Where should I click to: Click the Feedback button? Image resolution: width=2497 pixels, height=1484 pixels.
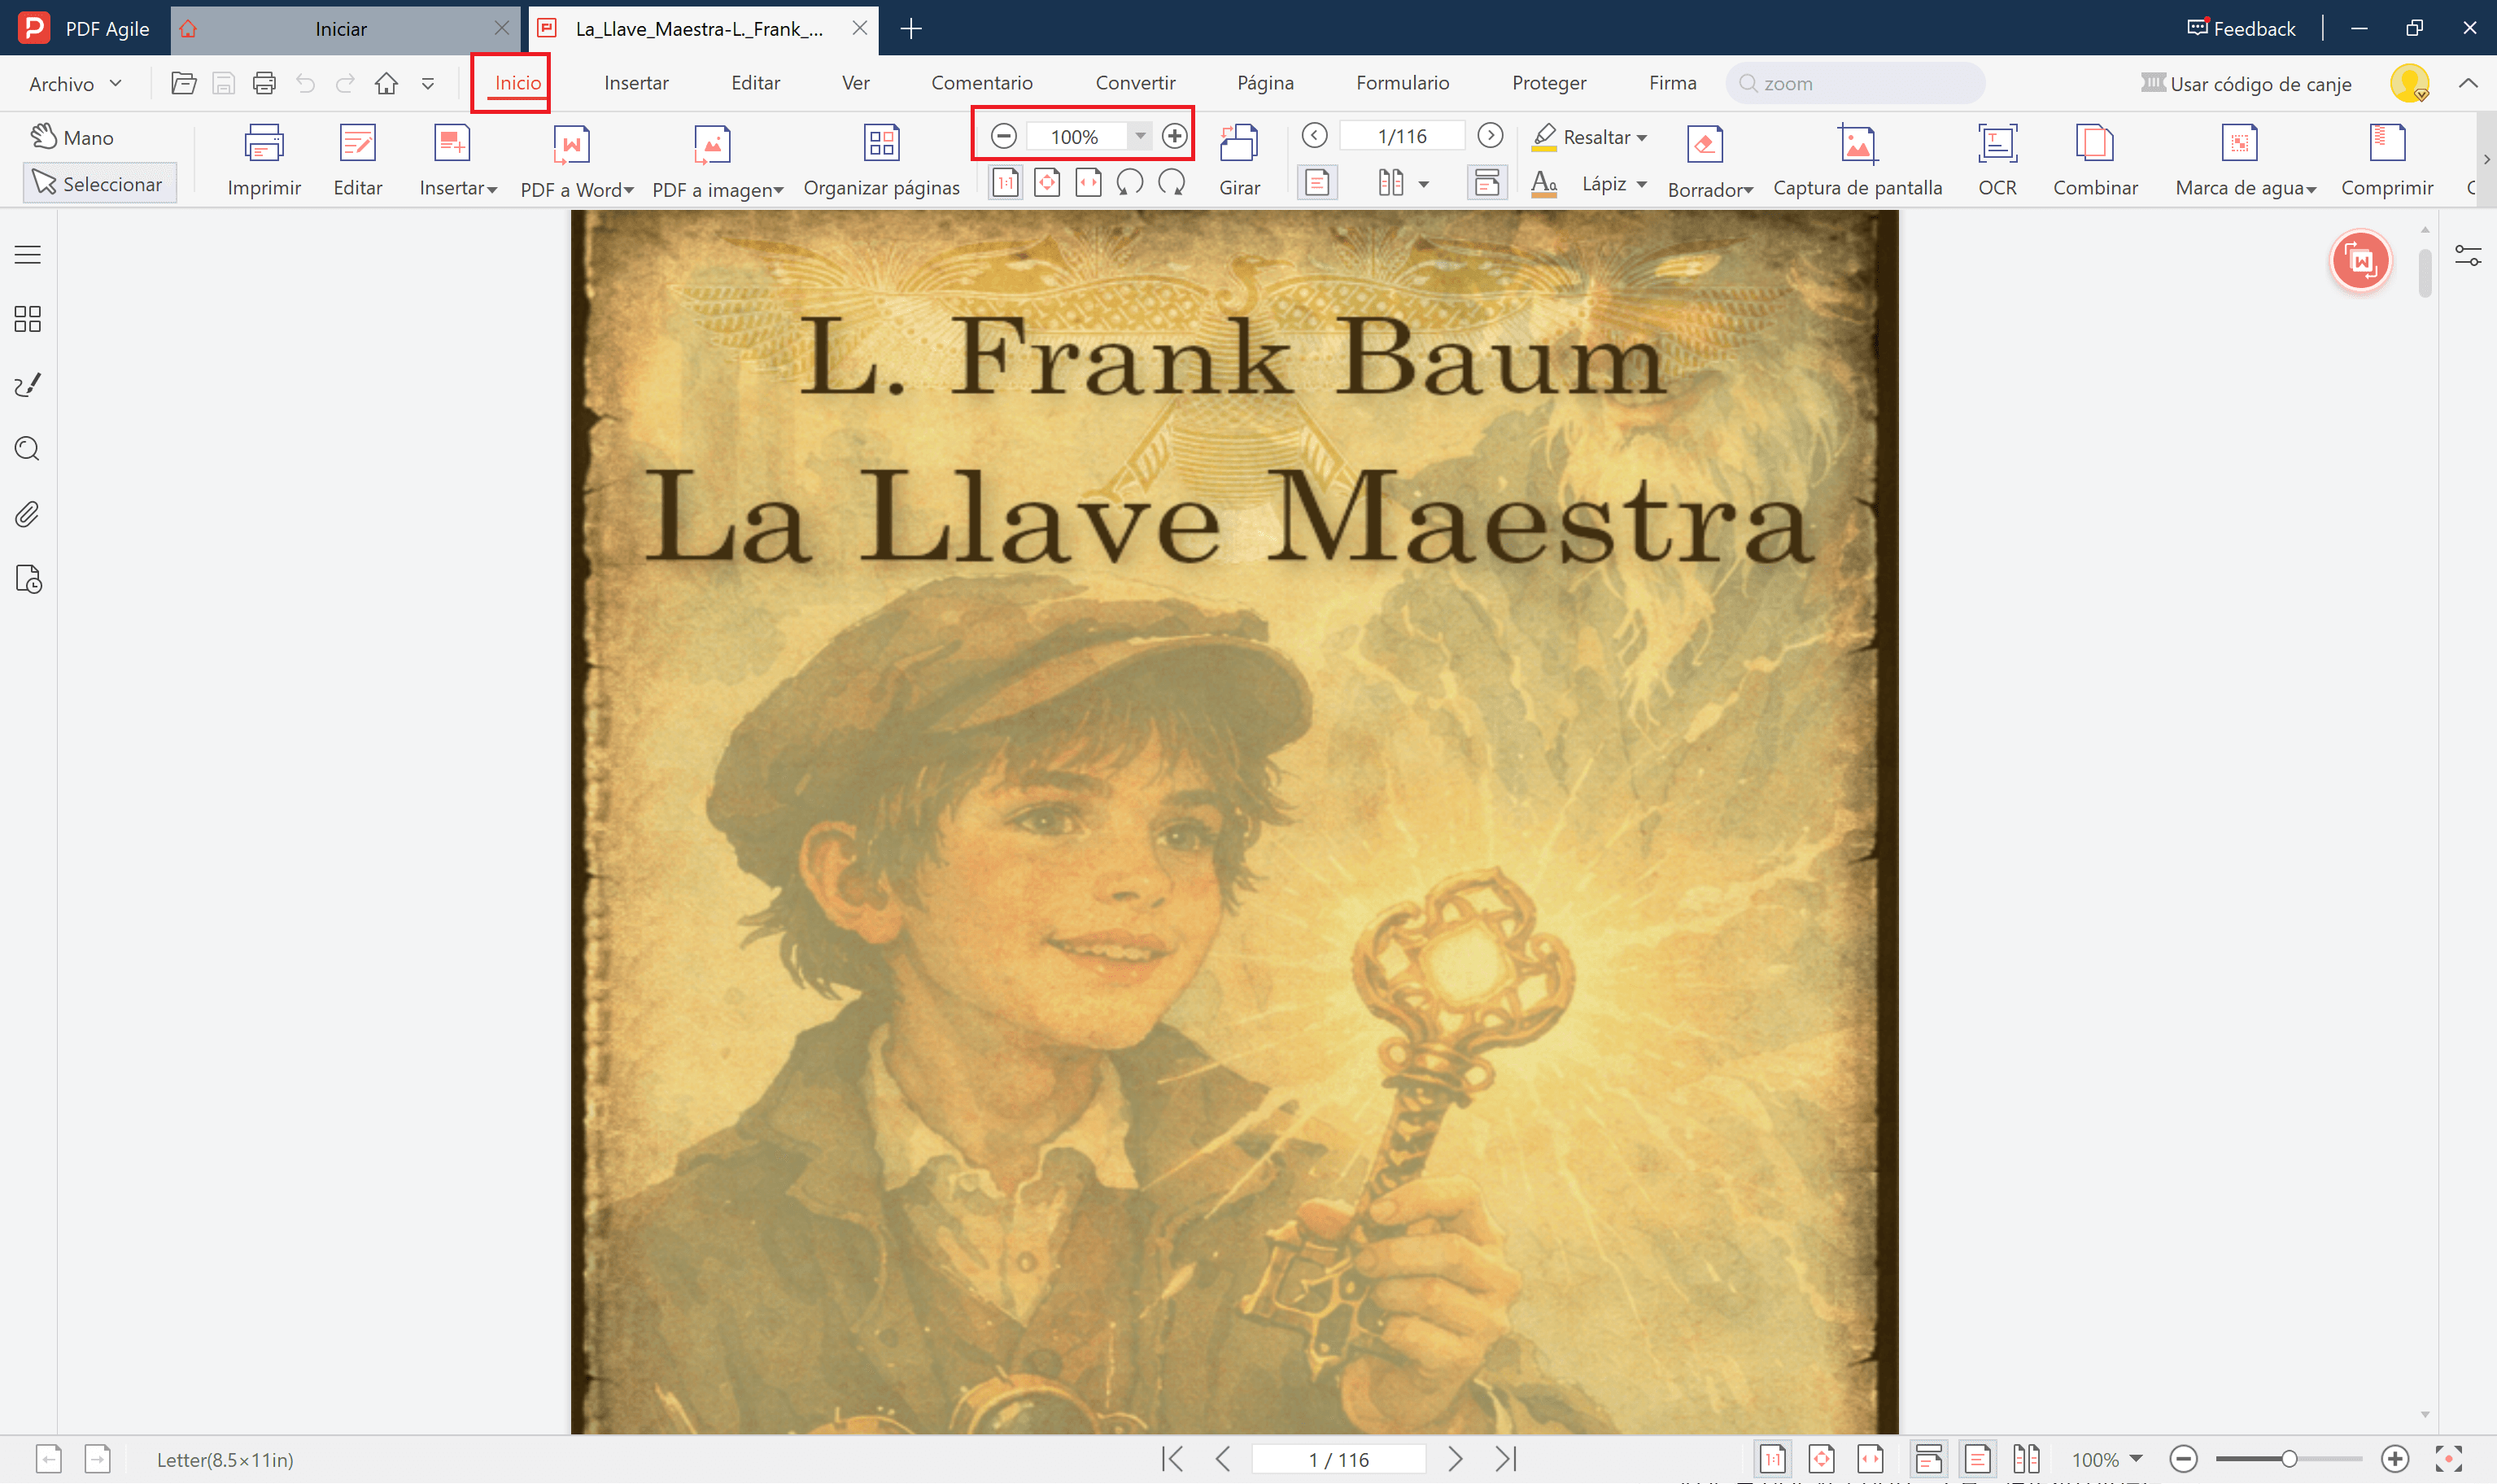[2241, 27]
